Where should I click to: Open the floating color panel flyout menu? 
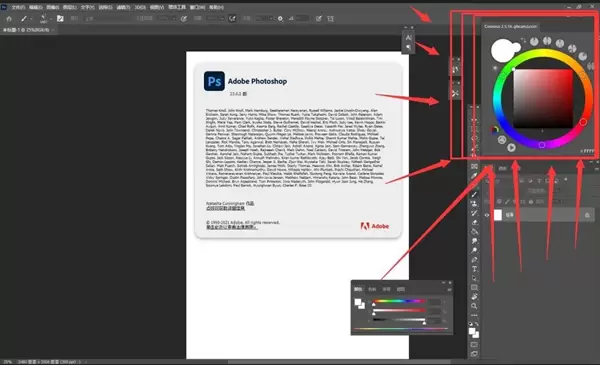[x=449, y=289]
